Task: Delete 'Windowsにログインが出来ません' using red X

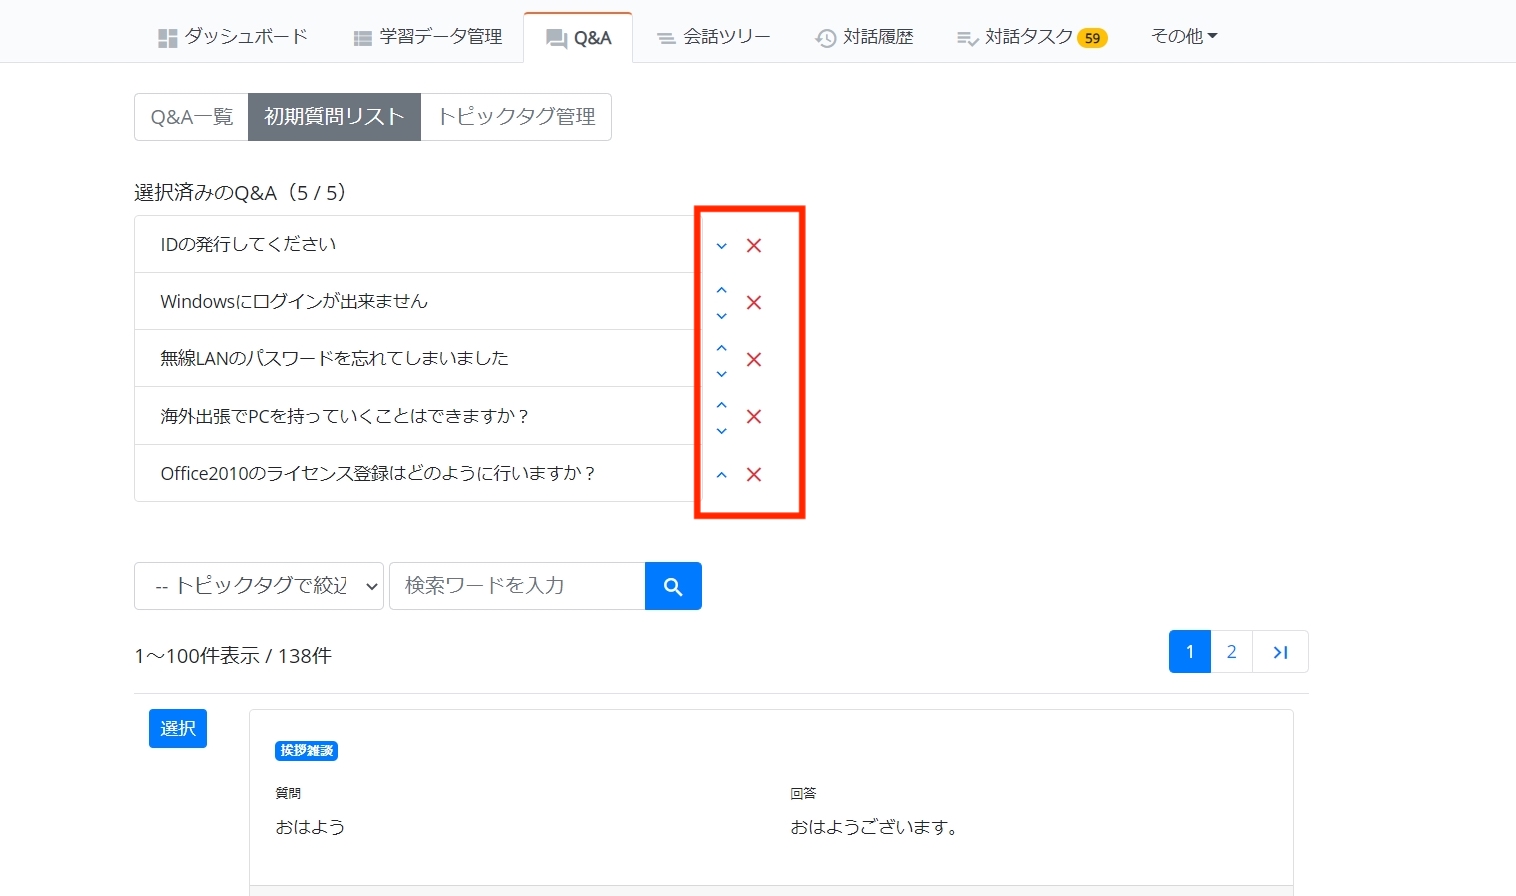Action: (754, 302)
